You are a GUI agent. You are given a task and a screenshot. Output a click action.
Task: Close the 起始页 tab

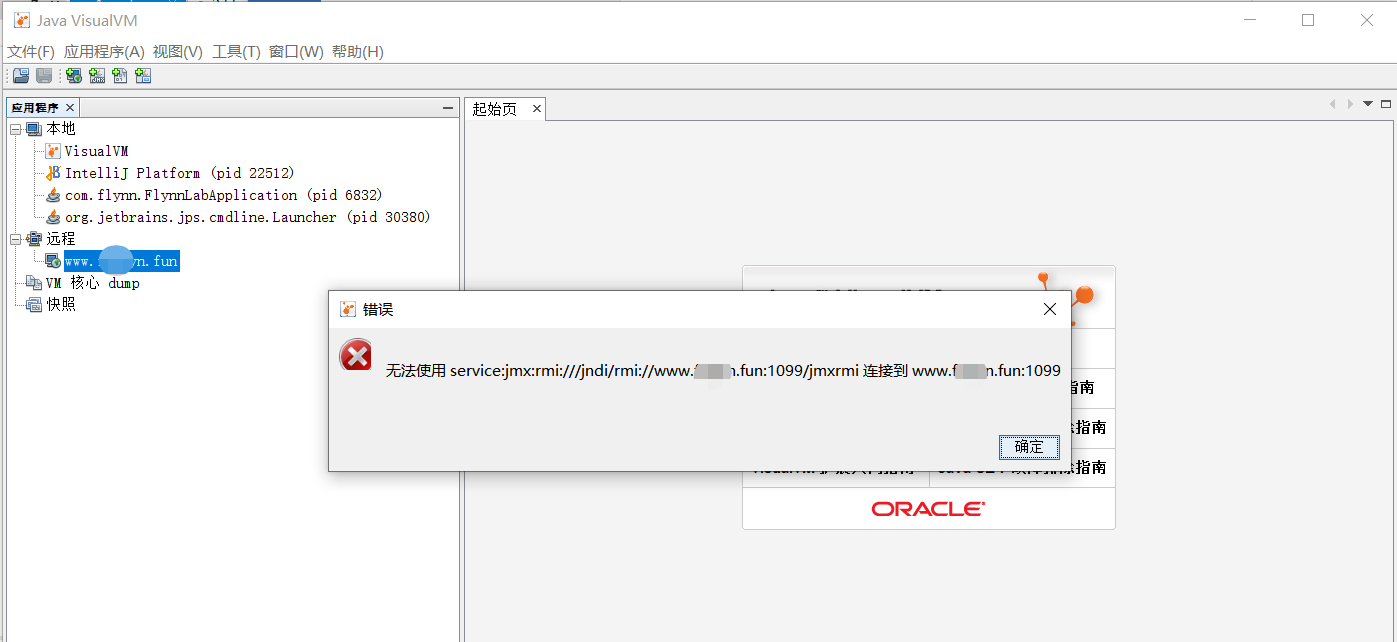pos(536,109)
